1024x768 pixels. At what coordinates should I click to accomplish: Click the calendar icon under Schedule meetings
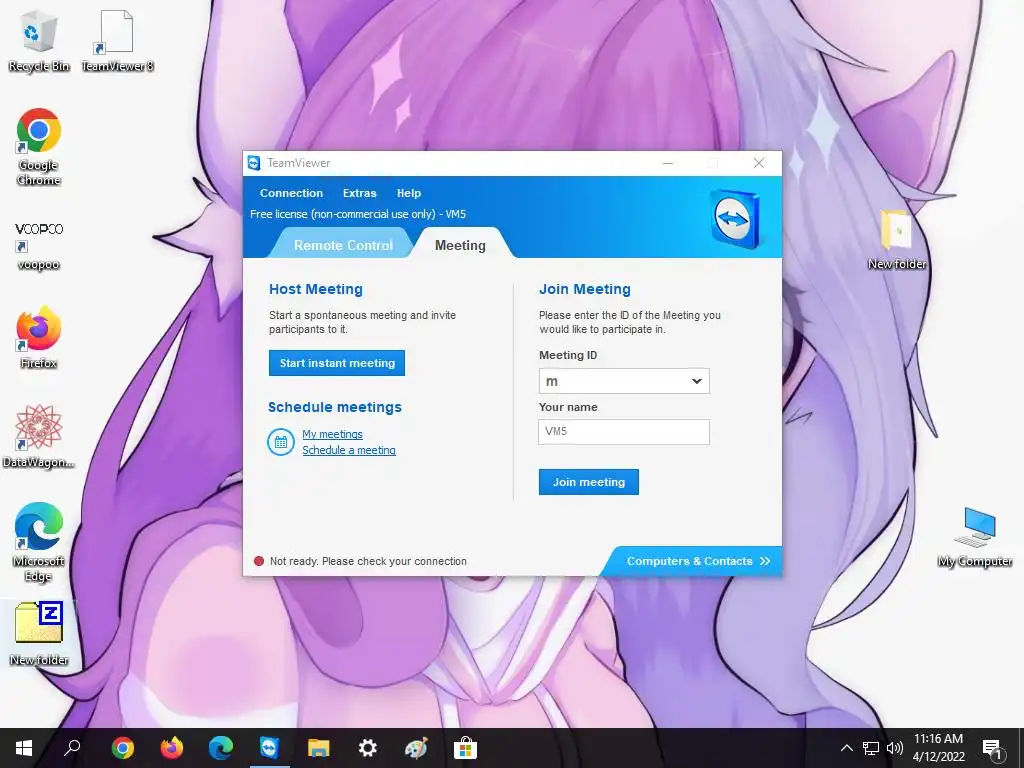click(x=281, y=442)
